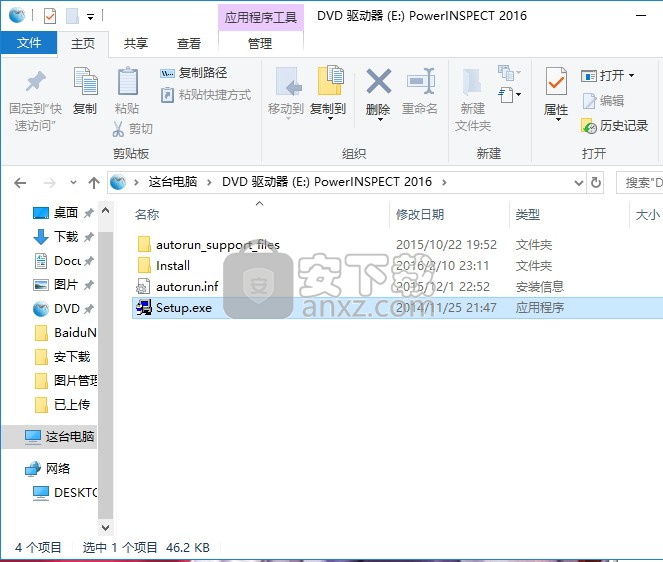This screenshot has width=663, height=562.
Task: Open the 图片管理 folder in sidebar
Action: [x=65, y=381]
